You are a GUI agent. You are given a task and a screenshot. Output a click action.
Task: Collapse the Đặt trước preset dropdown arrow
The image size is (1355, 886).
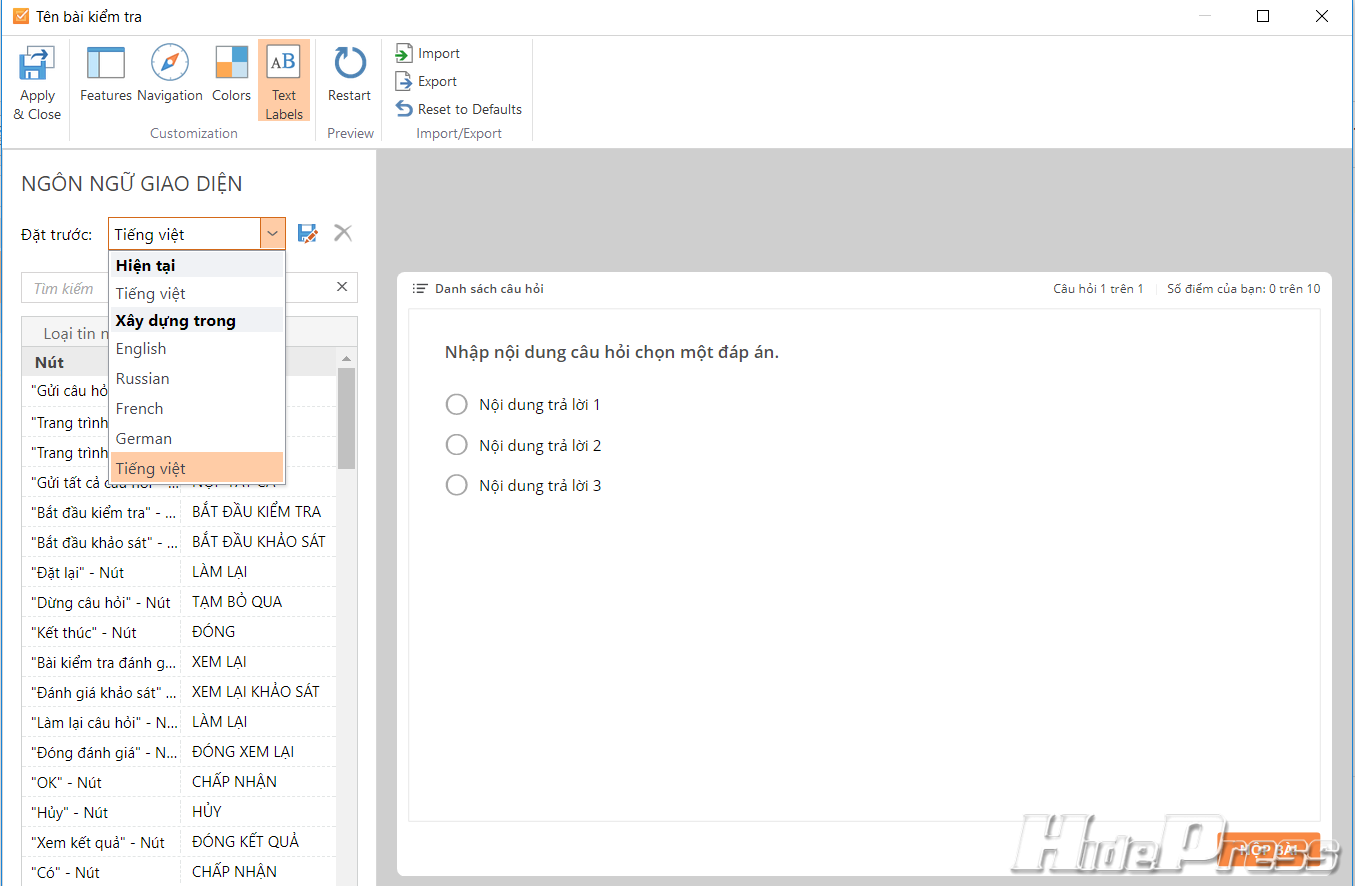point(272,234)
